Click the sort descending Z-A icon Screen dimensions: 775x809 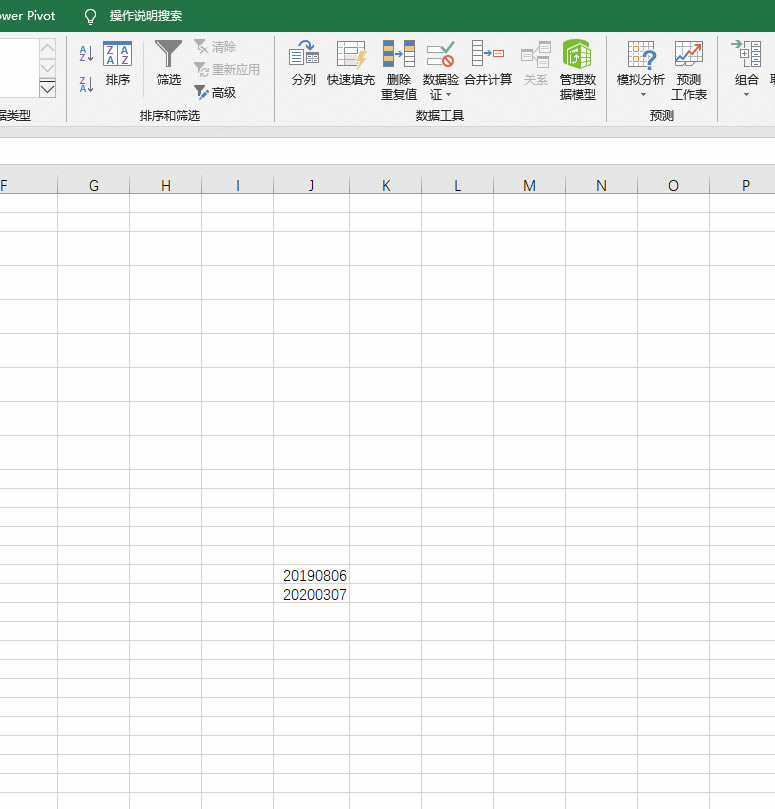point(86,84)
